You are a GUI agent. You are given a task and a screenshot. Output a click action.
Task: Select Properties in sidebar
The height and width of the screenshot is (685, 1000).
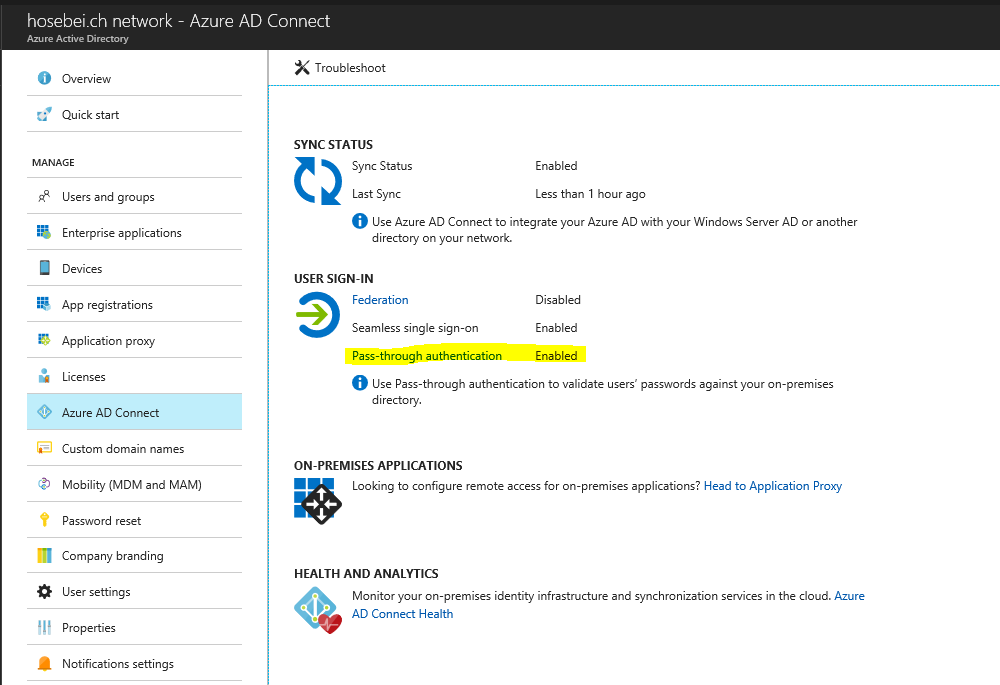[135, 628]
